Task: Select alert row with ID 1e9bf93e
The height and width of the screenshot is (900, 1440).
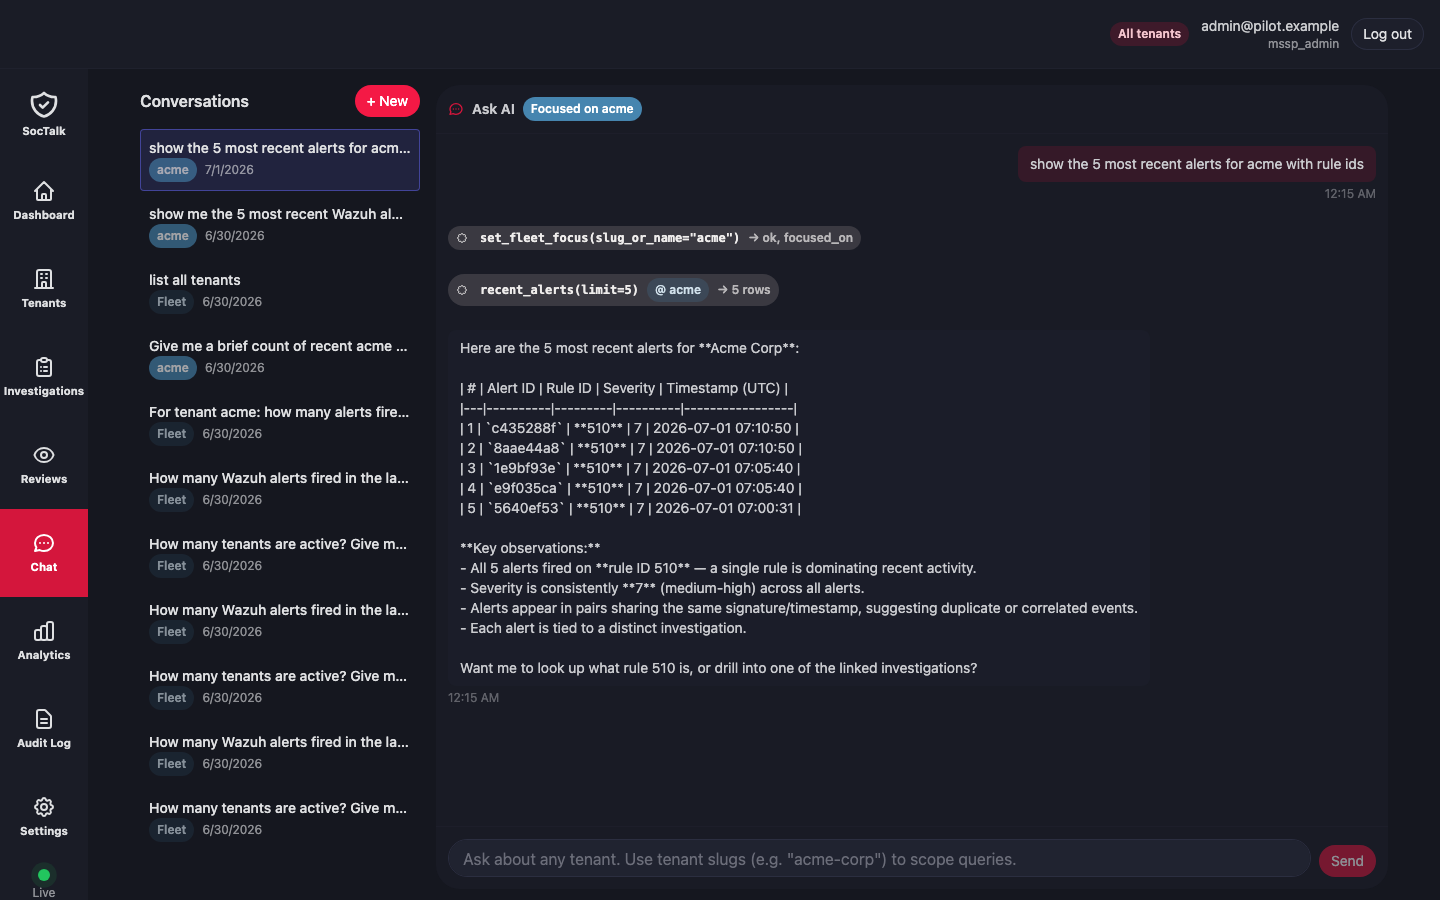Action: pyautogui.click(x=630, y=468)
